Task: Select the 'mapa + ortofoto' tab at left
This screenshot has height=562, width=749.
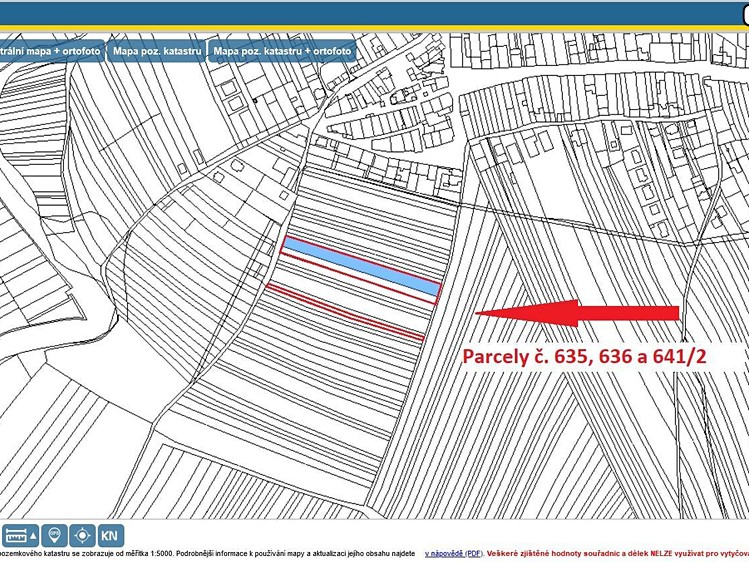Action: coord(50,51)
